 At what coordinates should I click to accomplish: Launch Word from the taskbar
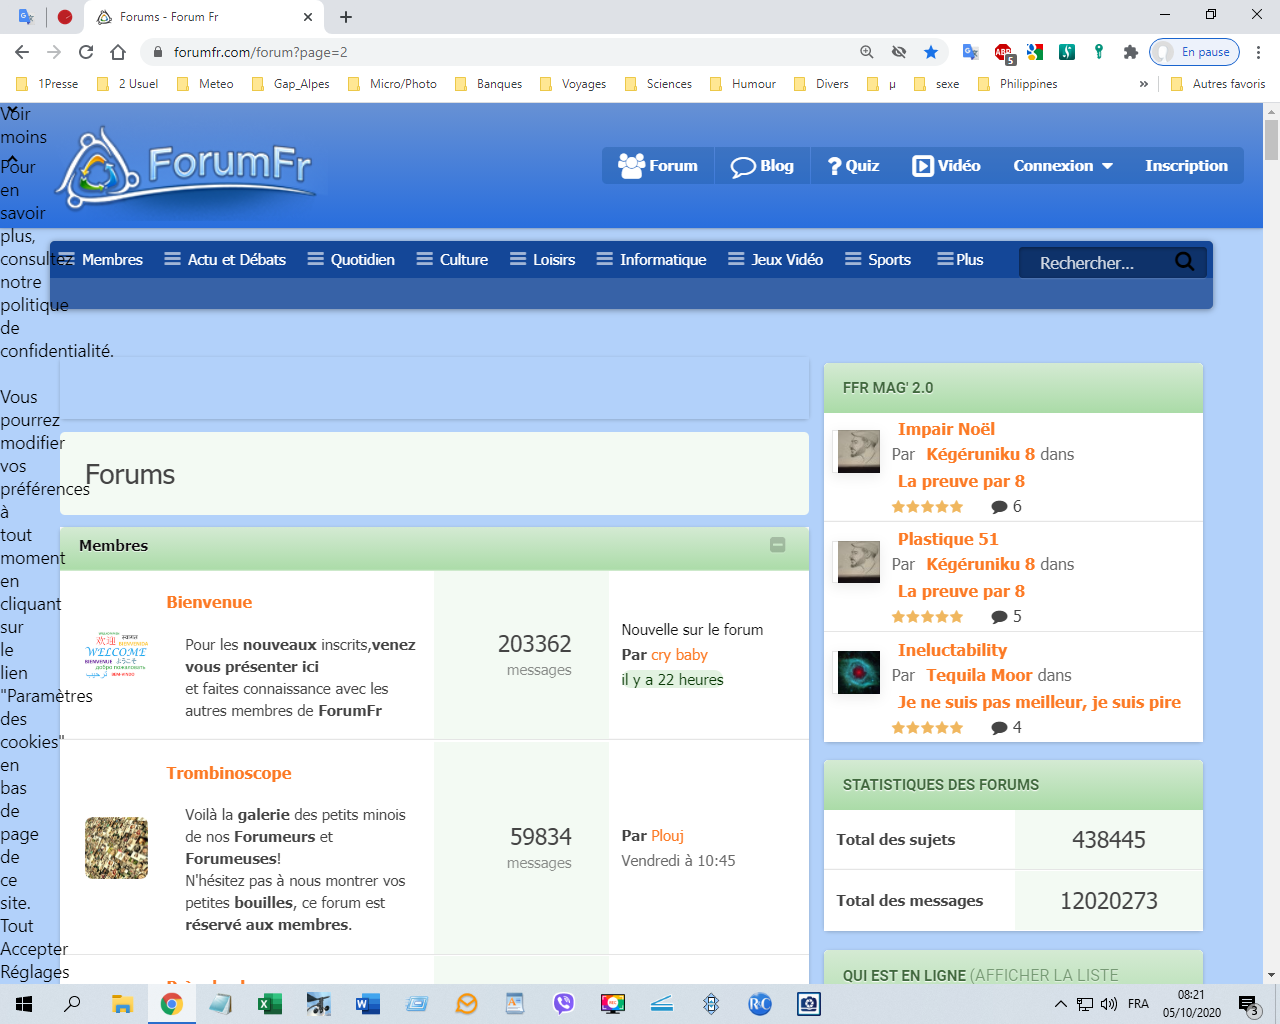[x=368, y=1004]
